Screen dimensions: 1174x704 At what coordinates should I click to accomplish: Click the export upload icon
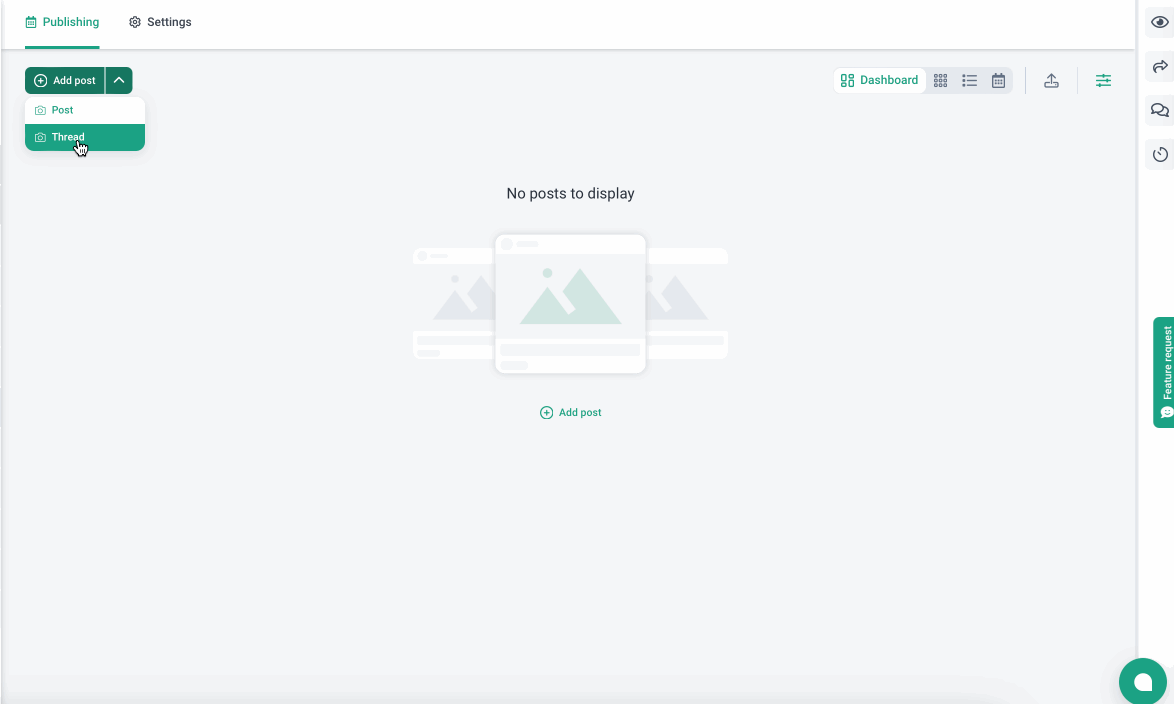point(1051,81)
